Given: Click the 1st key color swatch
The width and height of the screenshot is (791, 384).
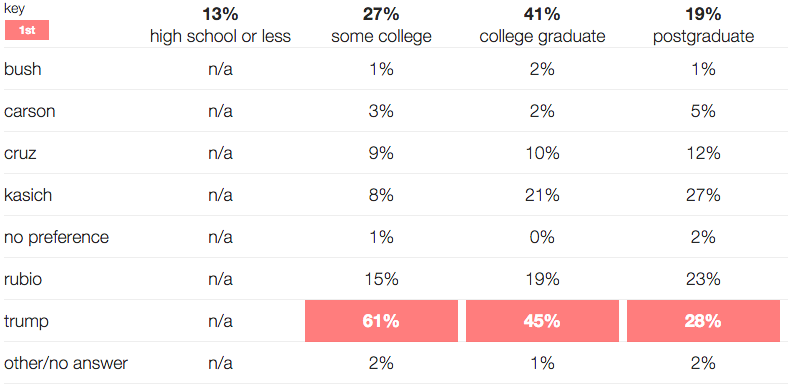Looking at the screenshot, I should pyautogui.click(x=27, y=30).
